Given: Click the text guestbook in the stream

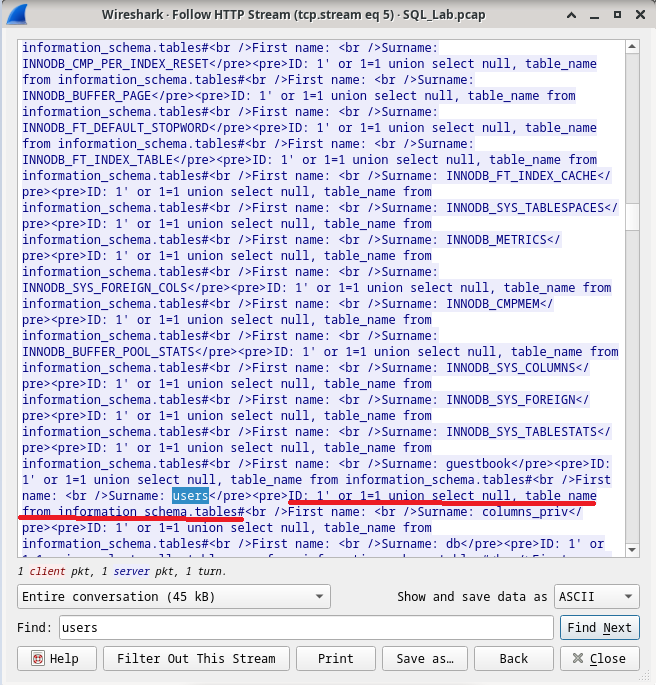Looking at the screenshot, I should click(478, 464).
